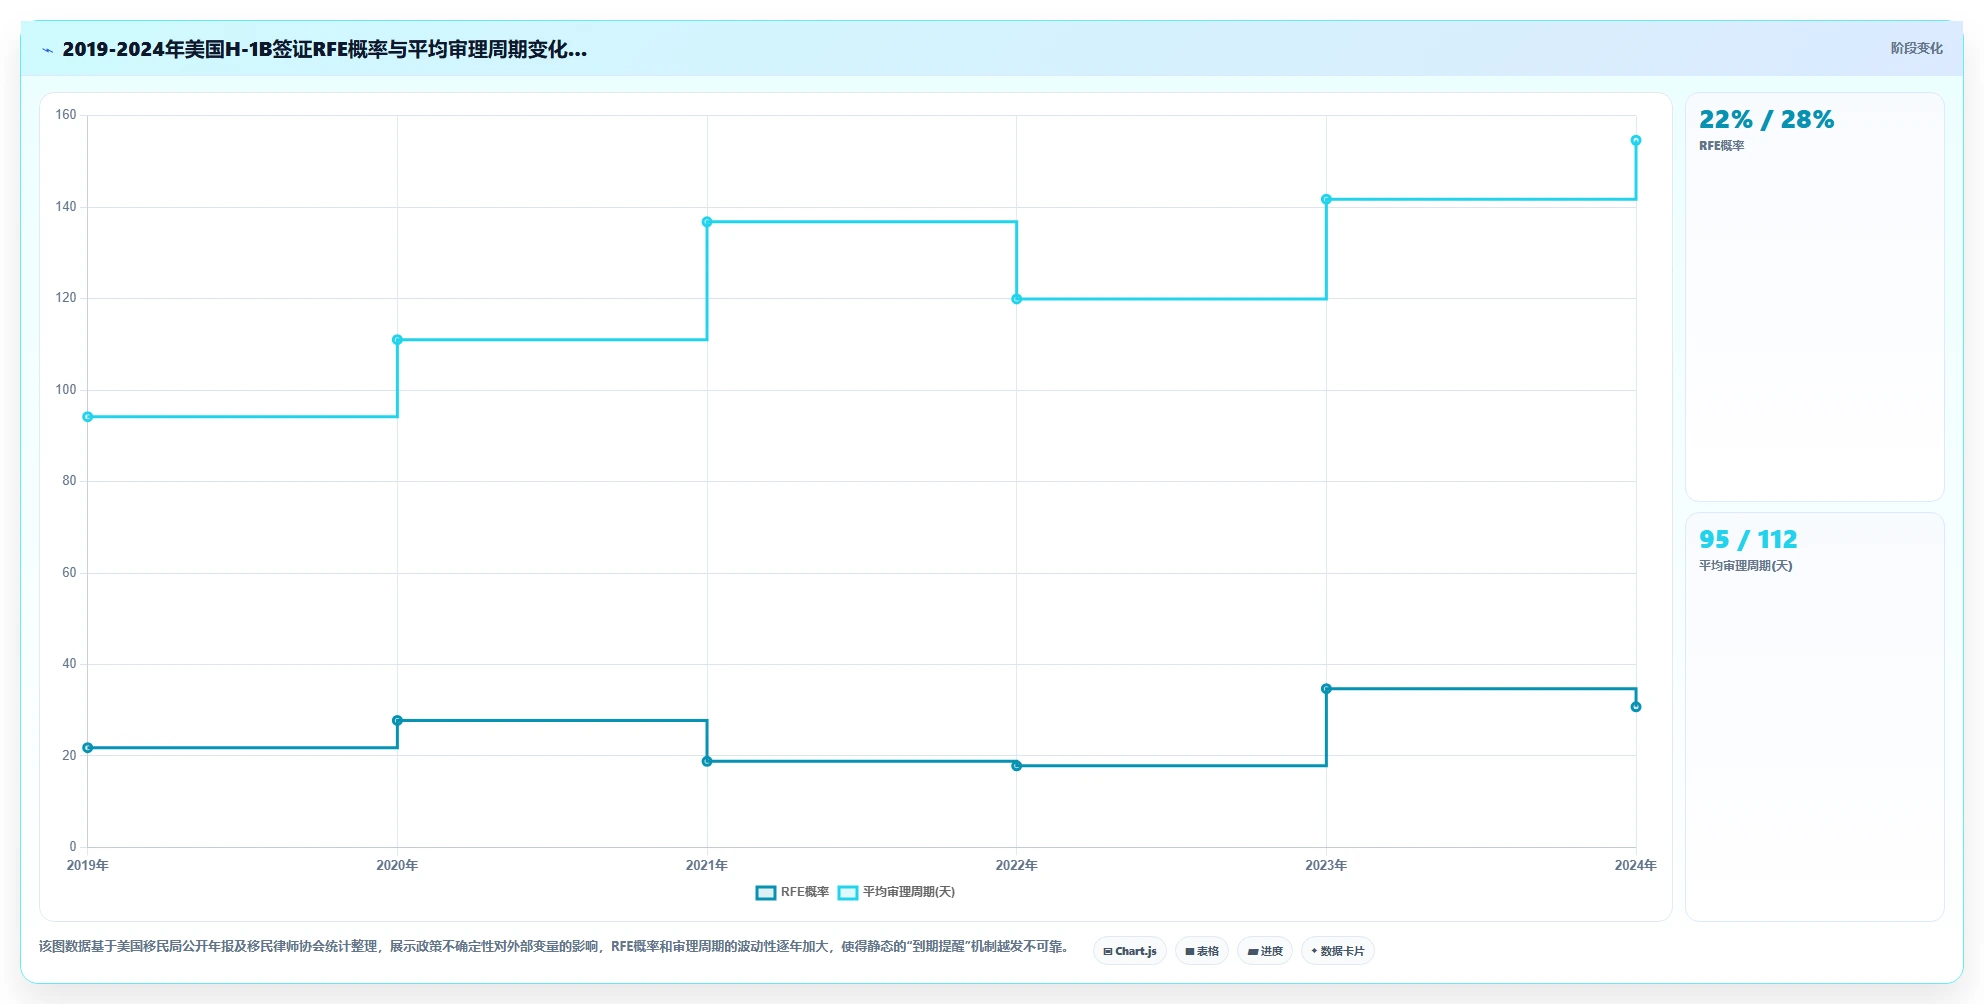
Task: Select the 2020年 processing-days data point
Action: [x=397, y=340]
